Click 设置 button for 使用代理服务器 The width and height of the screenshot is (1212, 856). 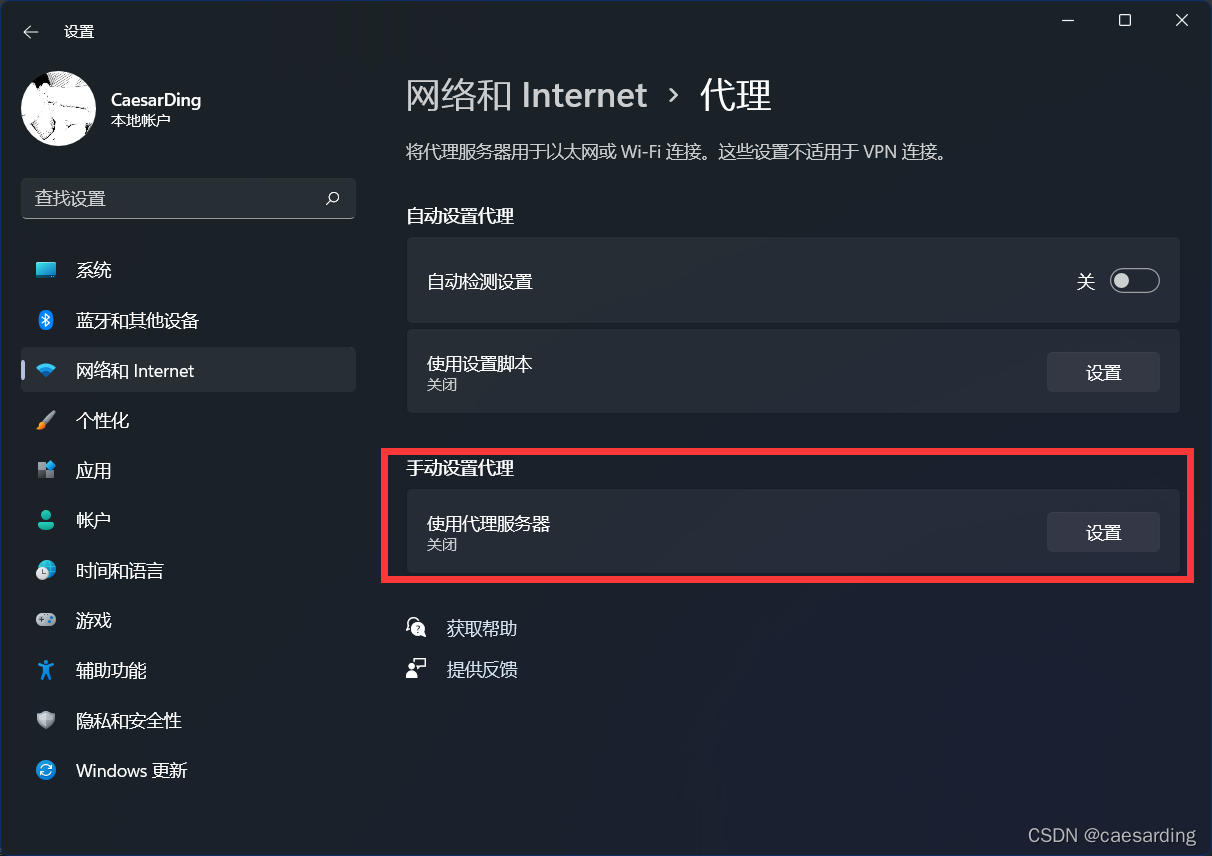coord(1103,532)
